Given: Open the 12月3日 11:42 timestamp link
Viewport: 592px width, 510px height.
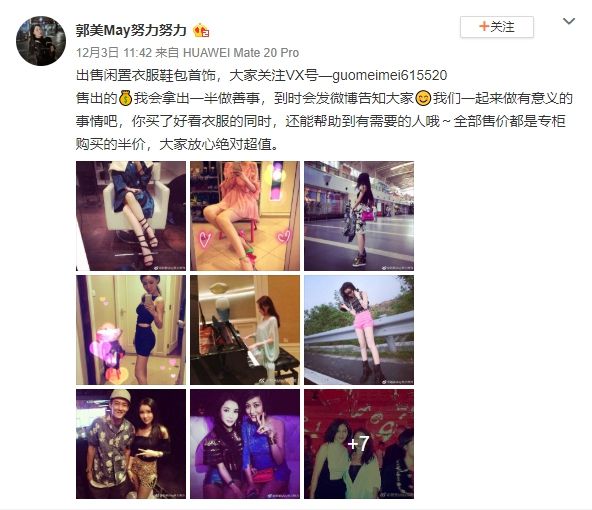Looking at the screenshot, I should coord(114,52).
